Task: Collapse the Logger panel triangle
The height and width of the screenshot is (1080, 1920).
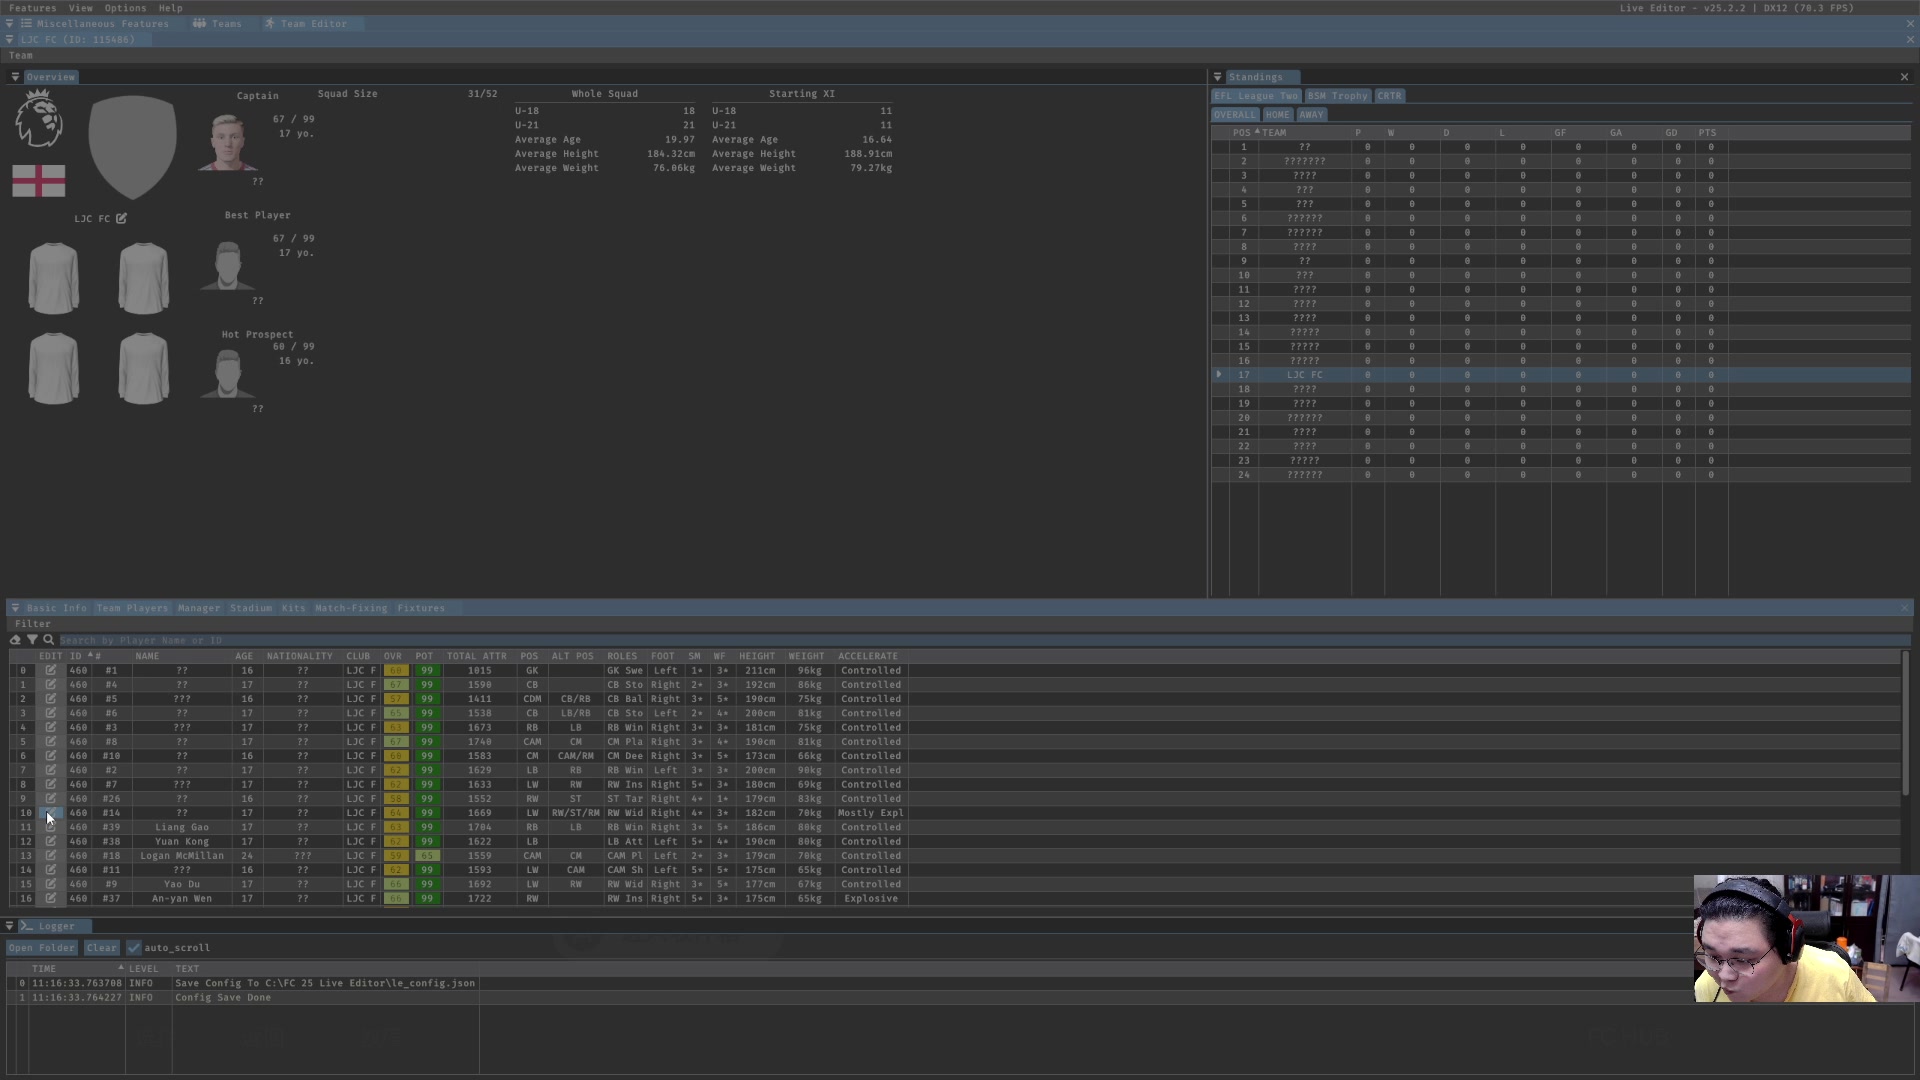Action: click(10, 926)
